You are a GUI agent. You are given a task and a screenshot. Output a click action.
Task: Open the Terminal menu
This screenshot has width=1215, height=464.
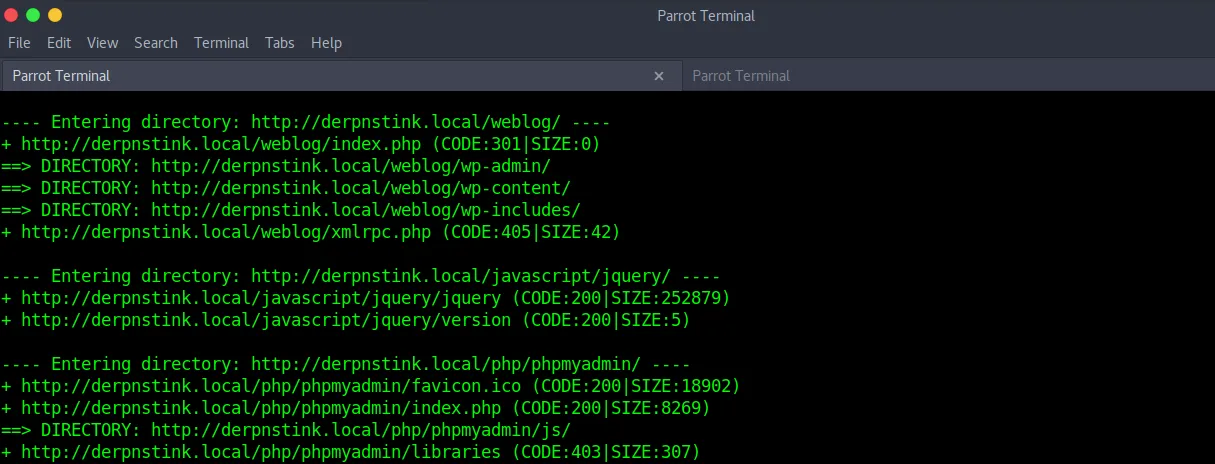pos(221,43)
